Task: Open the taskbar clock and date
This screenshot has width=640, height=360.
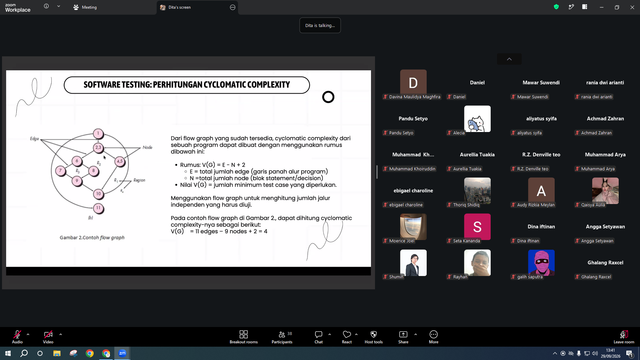Action: (x=611, y=353)
